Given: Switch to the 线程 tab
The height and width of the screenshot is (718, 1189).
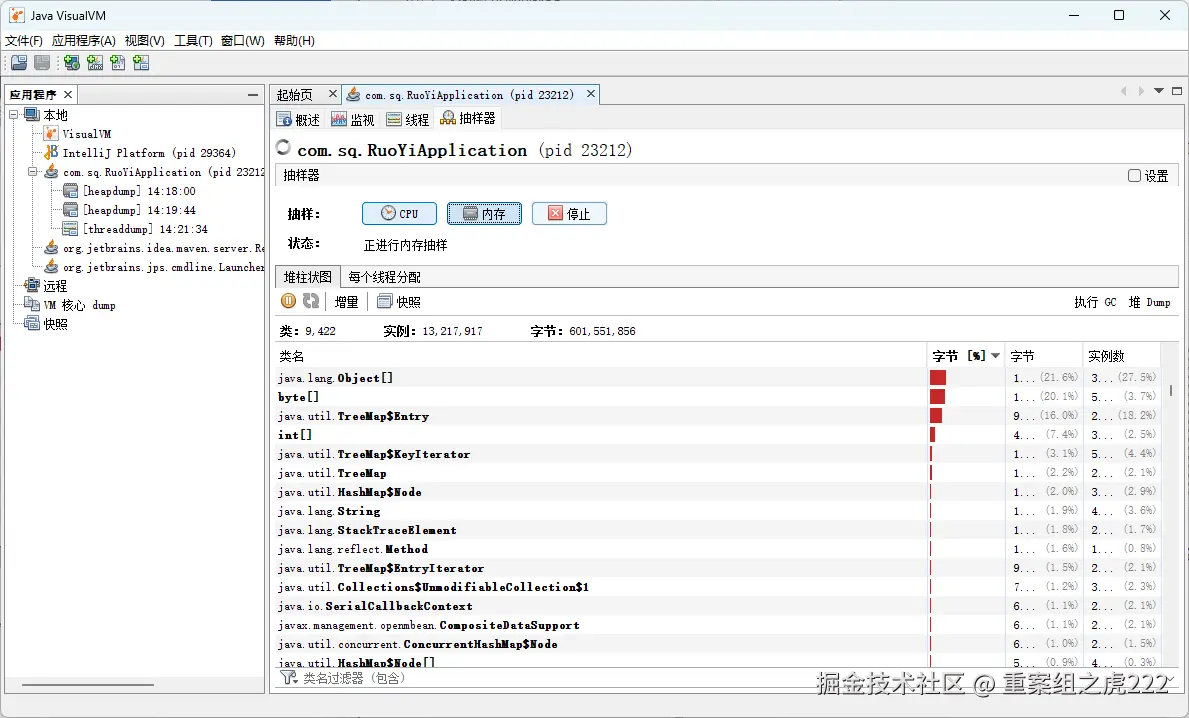Looking at the screenshot, I should click(408, 119).
